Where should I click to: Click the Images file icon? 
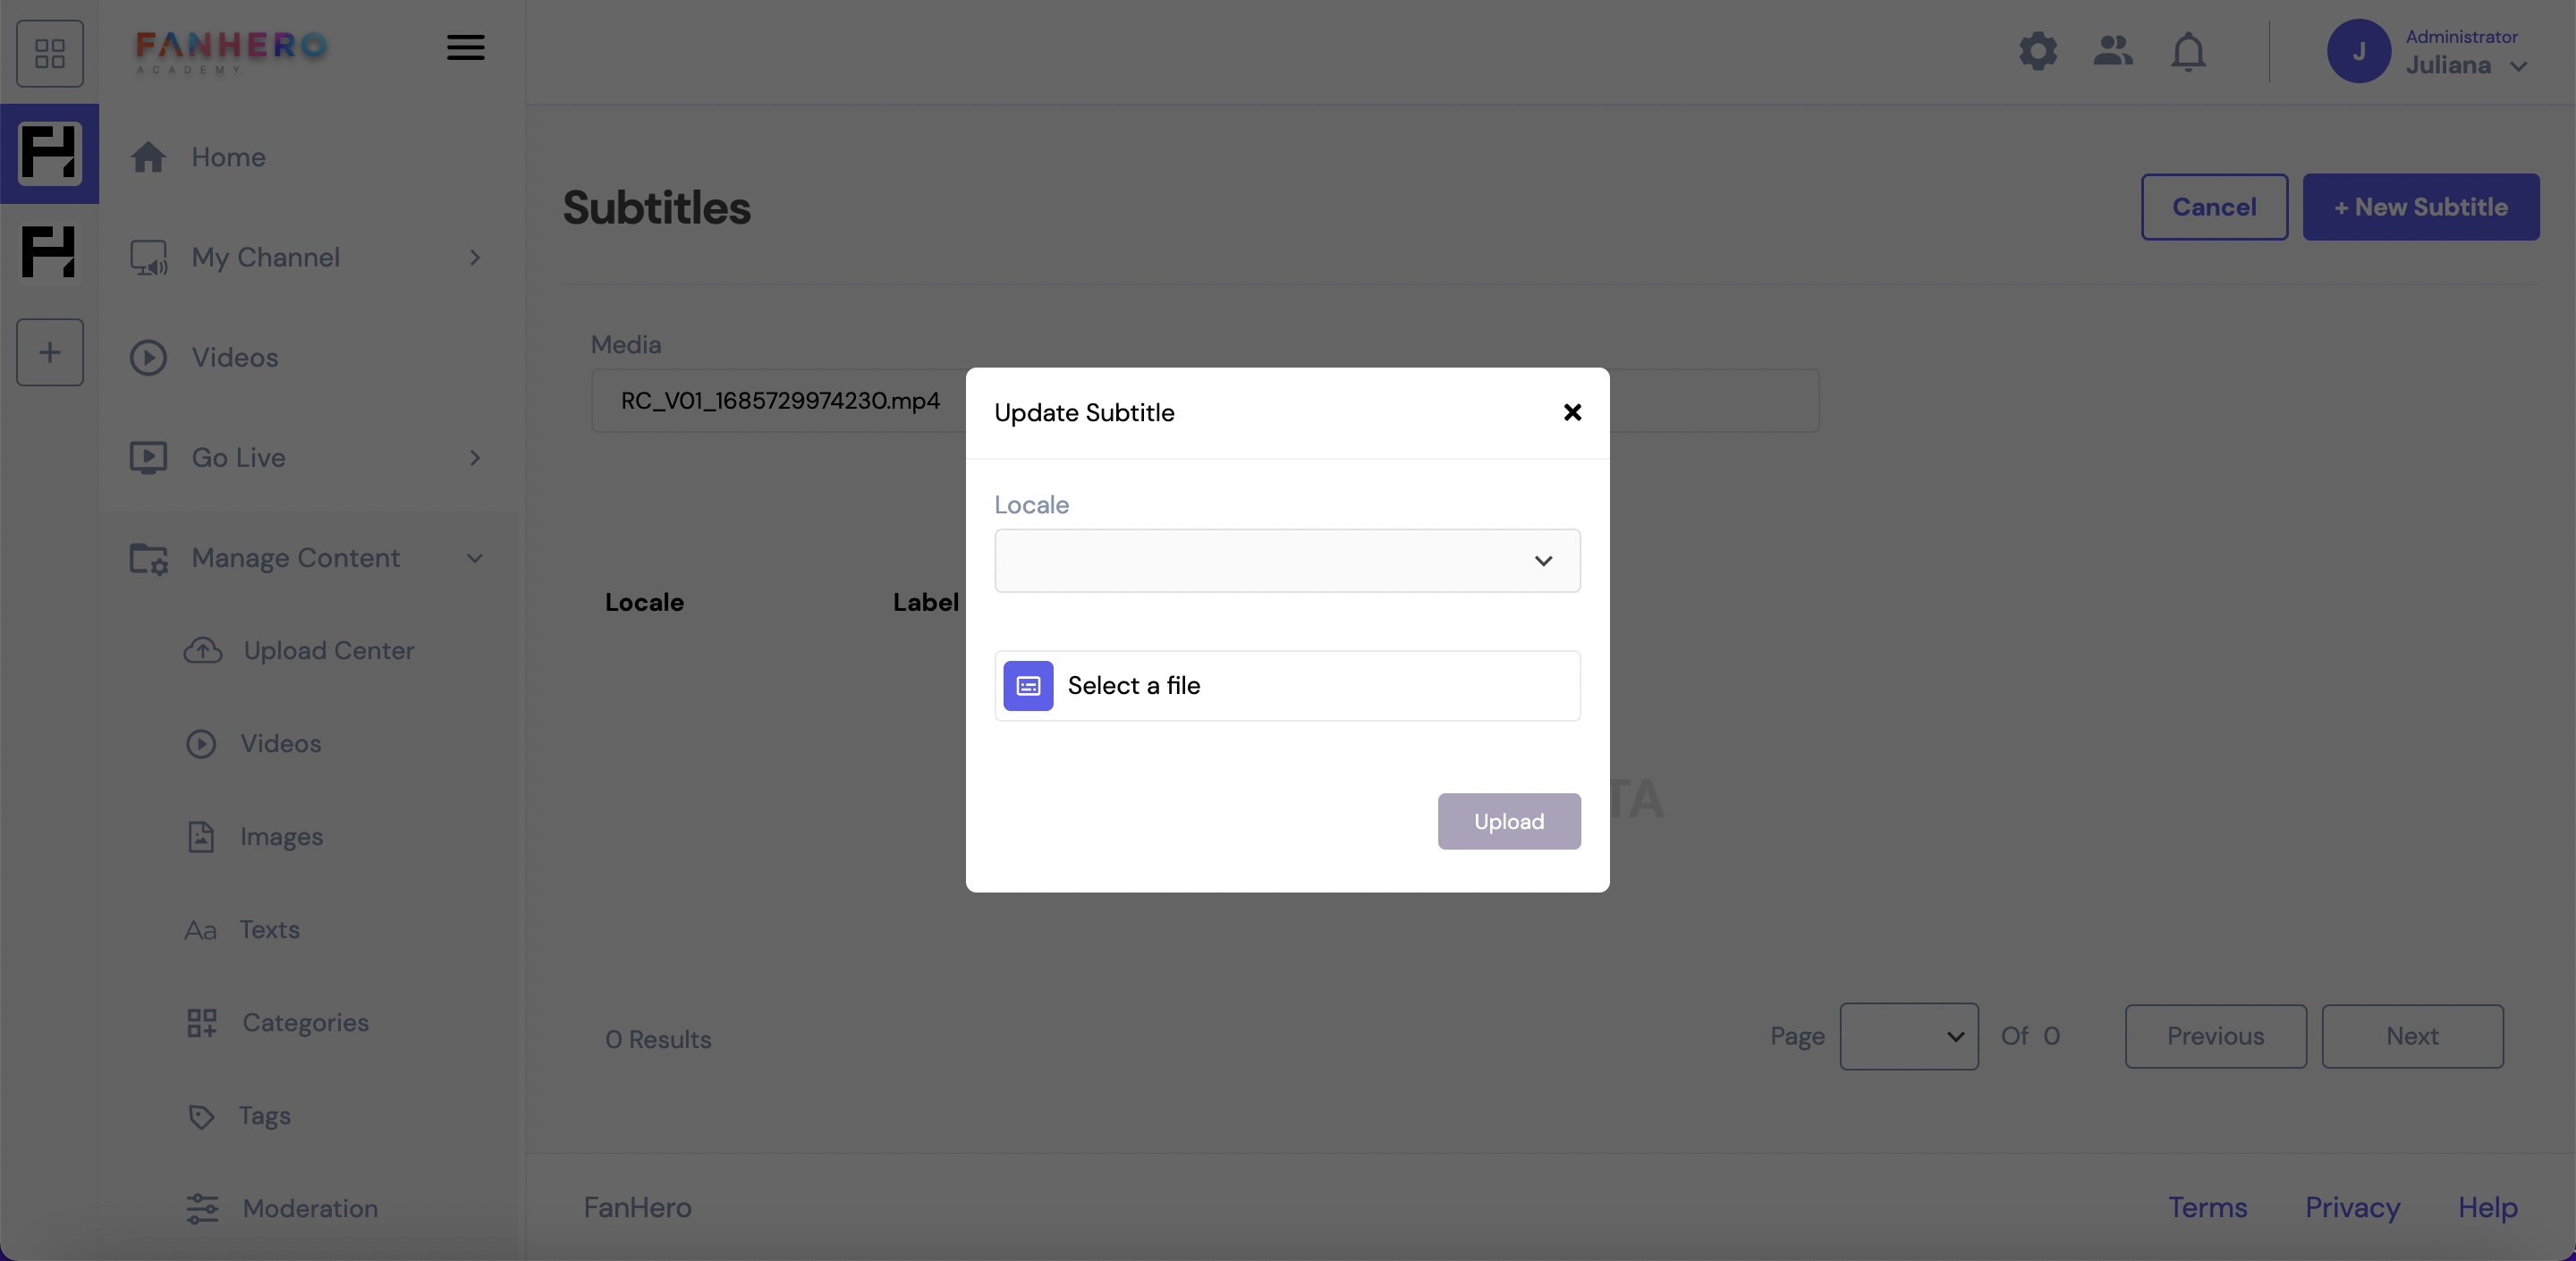201,836
